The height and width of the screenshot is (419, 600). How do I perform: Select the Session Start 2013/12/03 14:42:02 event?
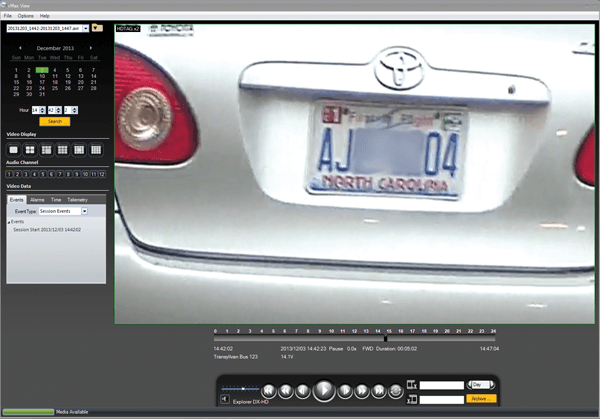47,230
